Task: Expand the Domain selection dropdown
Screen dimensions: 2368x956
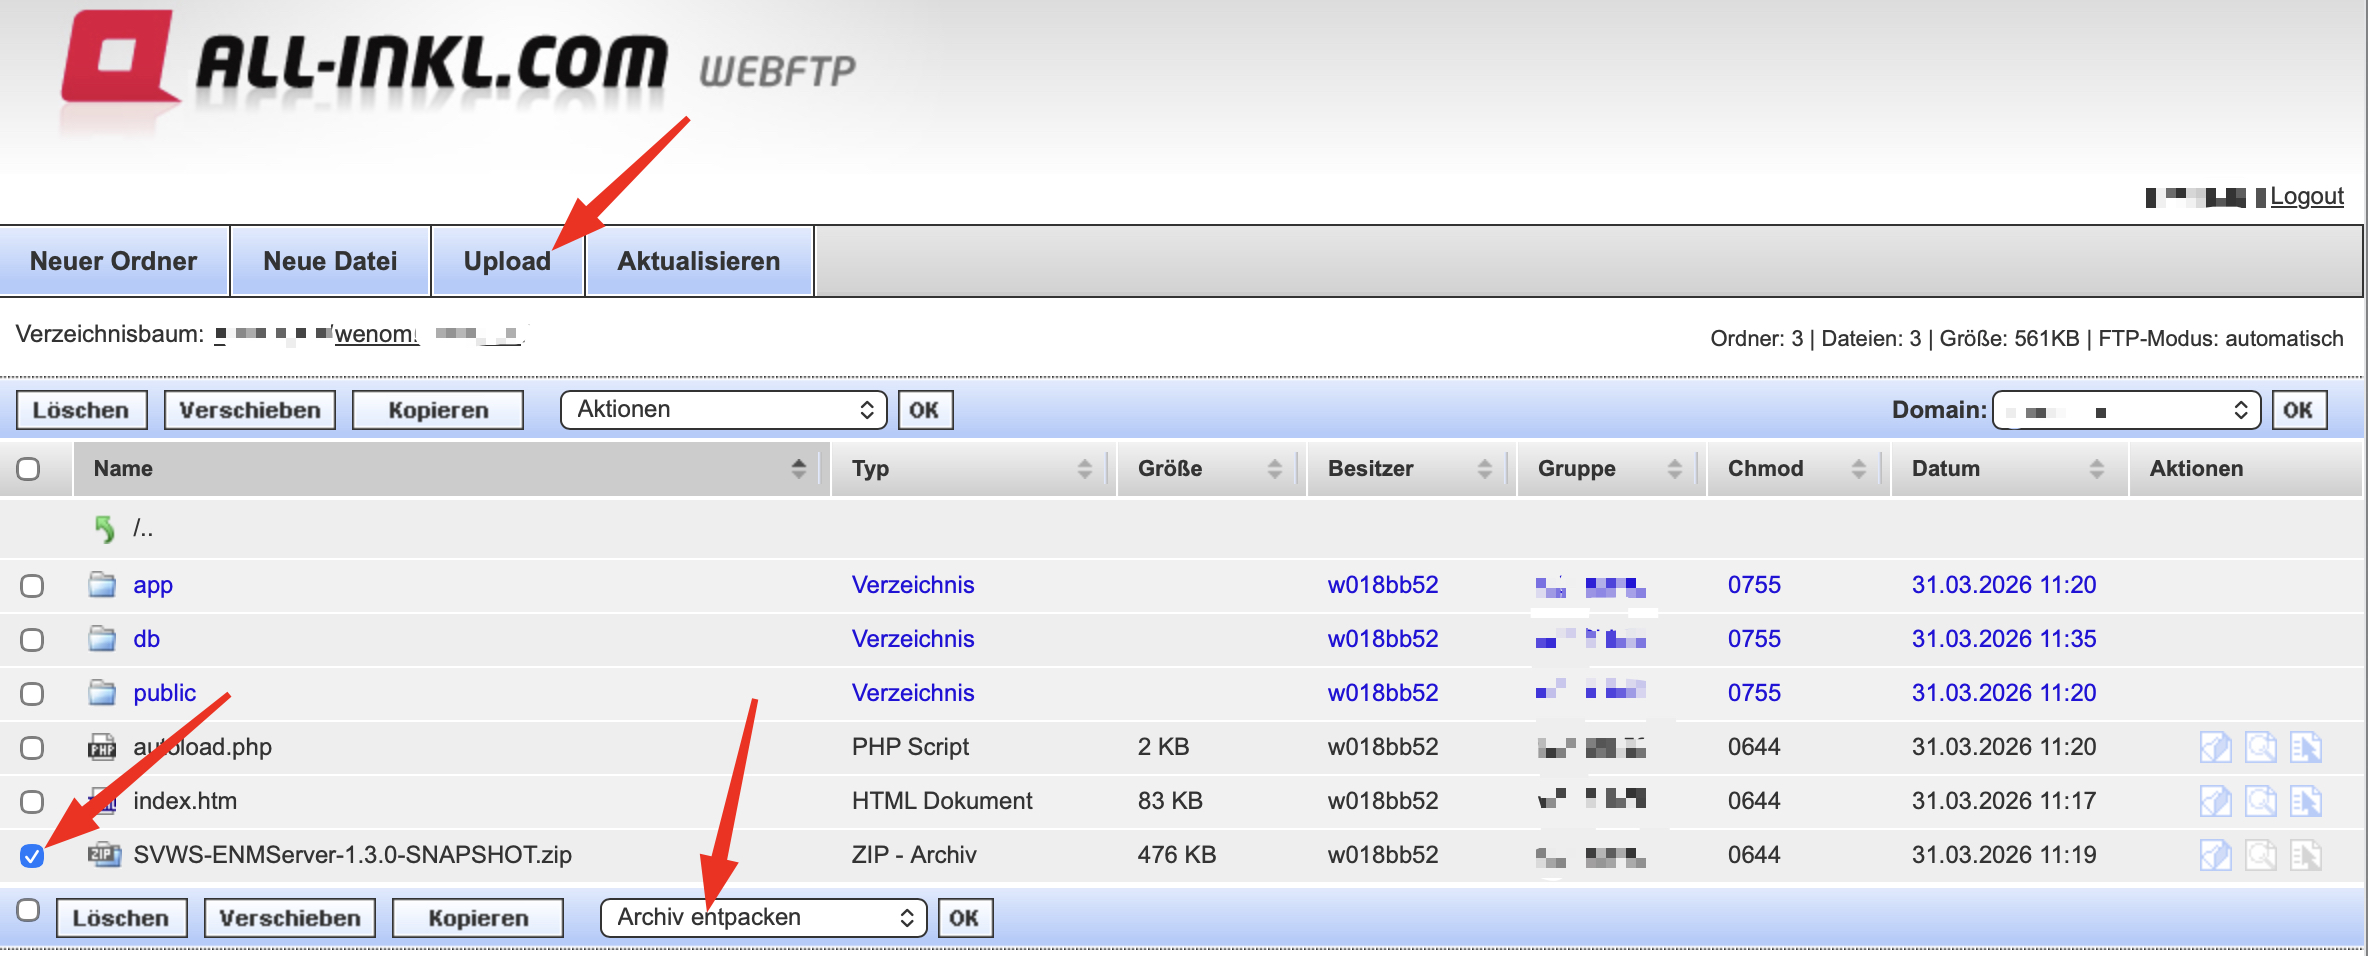Action: pos(2126,410)
